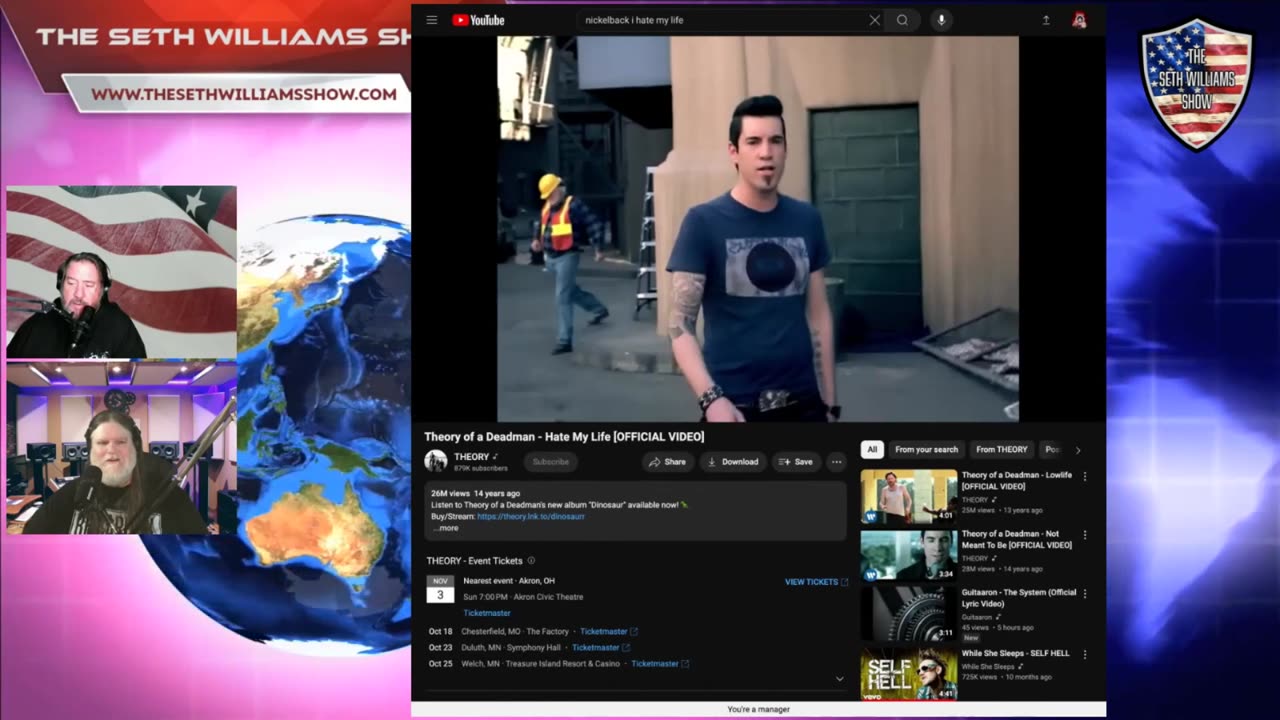Open the Not Meant To Be thumbnail
The height and width of the screenshot is (720, 1280).
[x=909, y=555]
